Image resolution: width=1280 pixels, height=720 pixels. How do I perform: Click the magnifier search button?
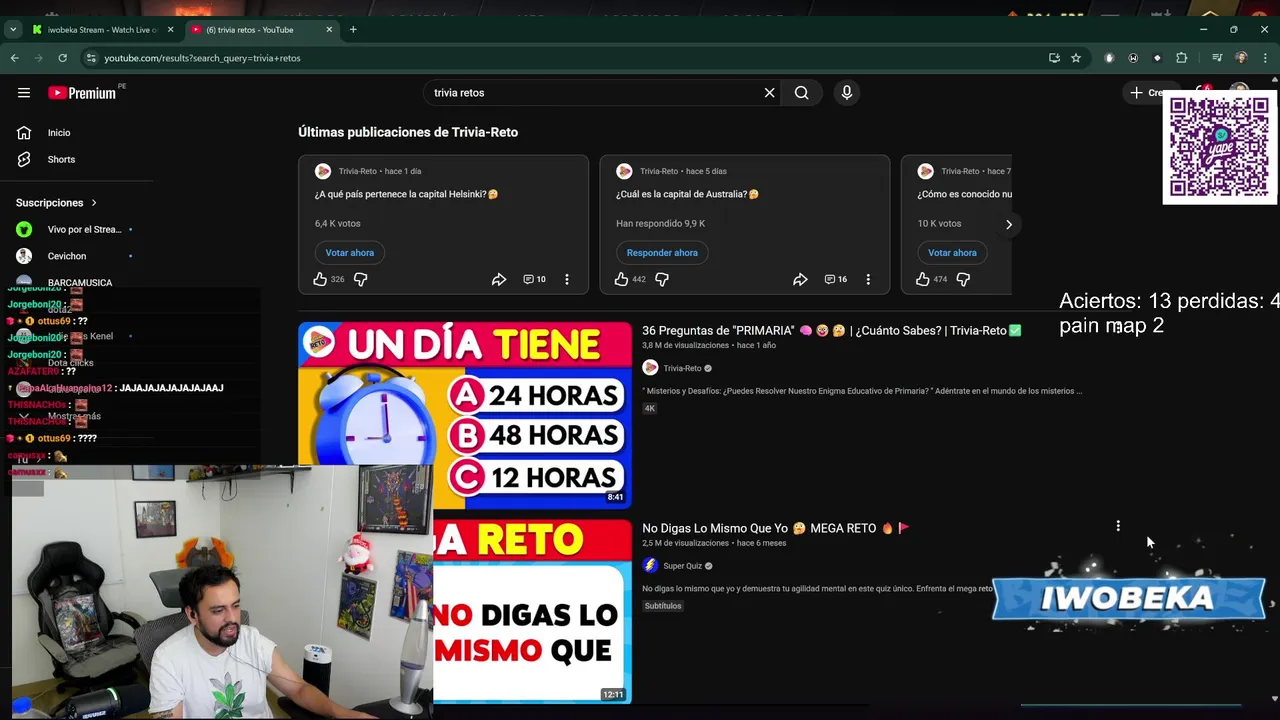[801, 93]
